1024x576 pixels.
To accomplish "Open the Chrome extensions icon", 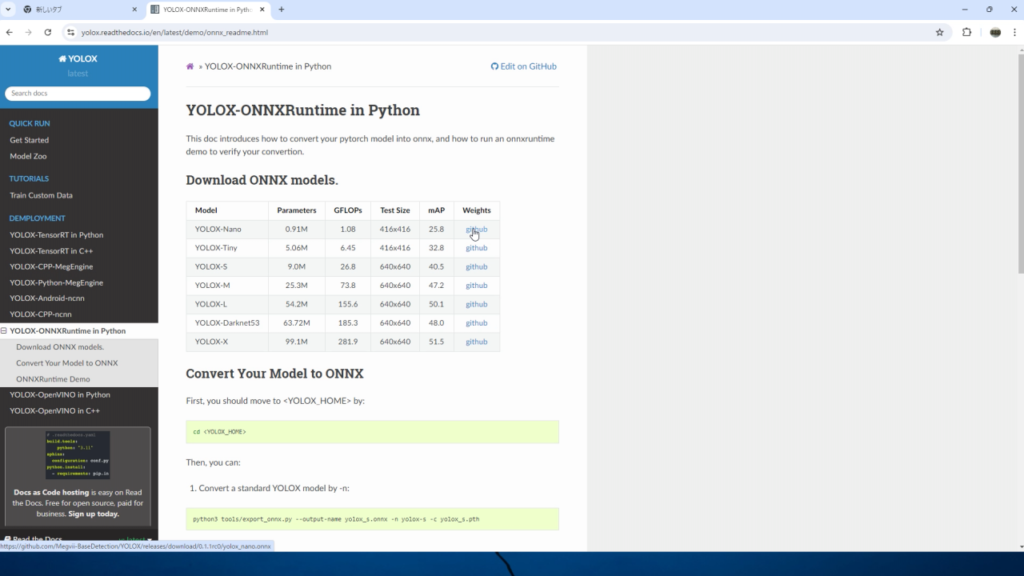I will tap(965, 32).
